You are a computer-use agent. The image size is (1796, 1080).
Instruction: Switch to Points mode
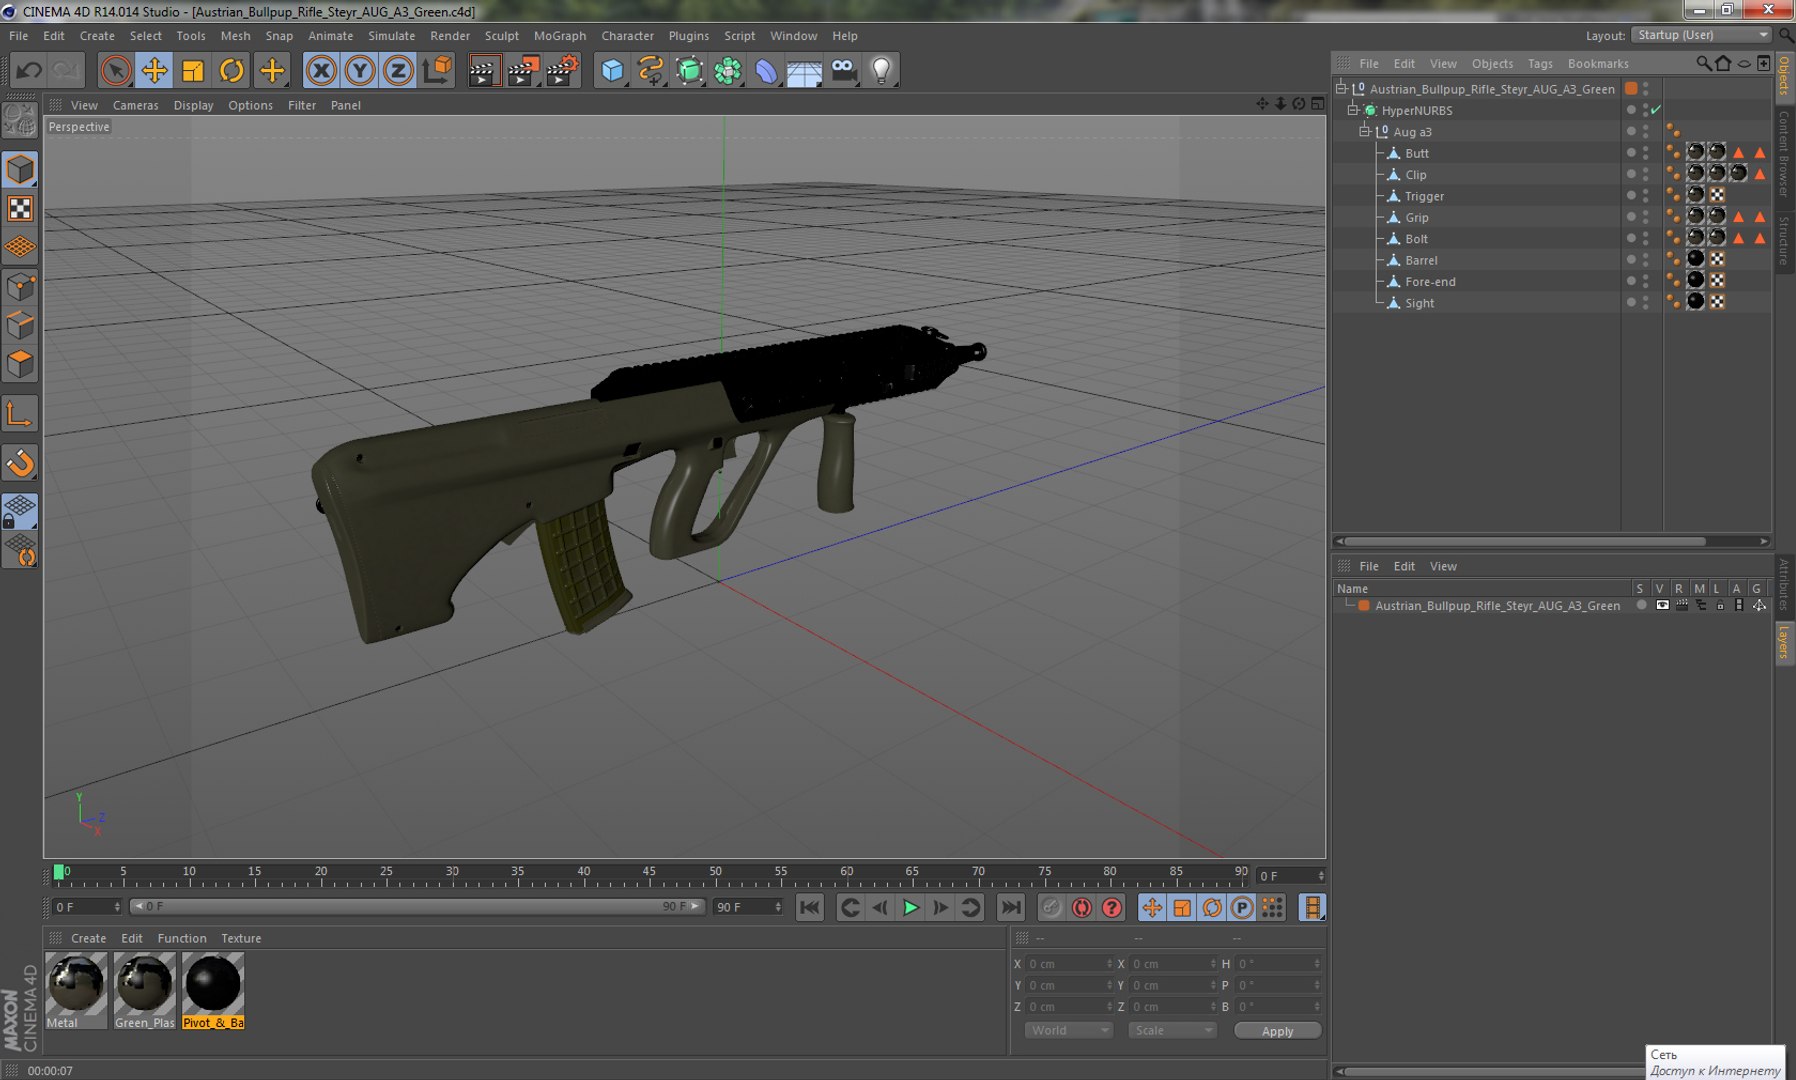click(20, 287)
